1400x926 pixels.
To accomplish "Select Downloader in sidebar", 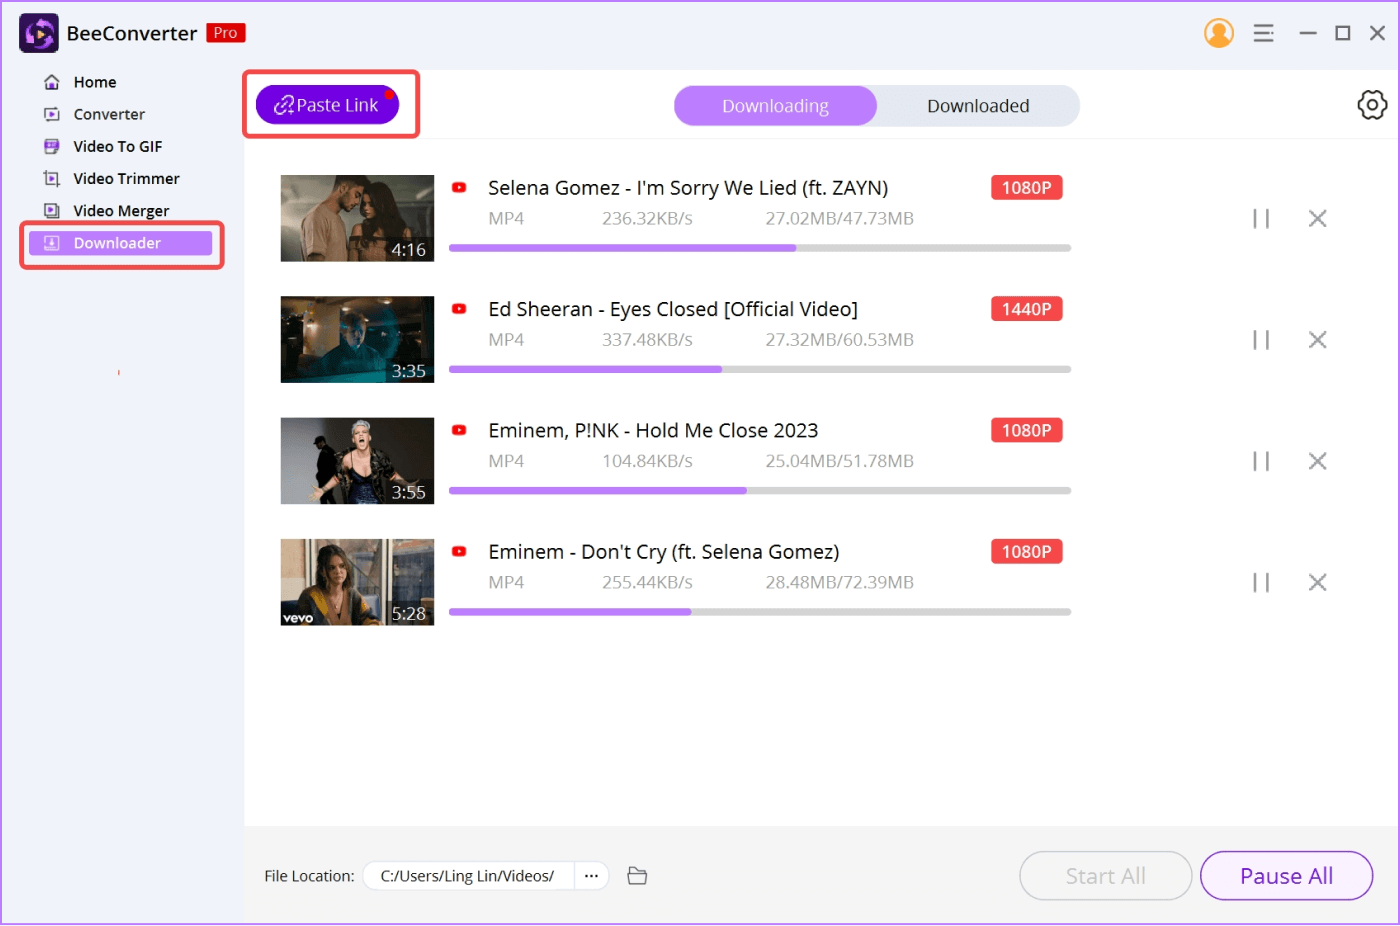I will pyautogui.click(x=120, y=243).
